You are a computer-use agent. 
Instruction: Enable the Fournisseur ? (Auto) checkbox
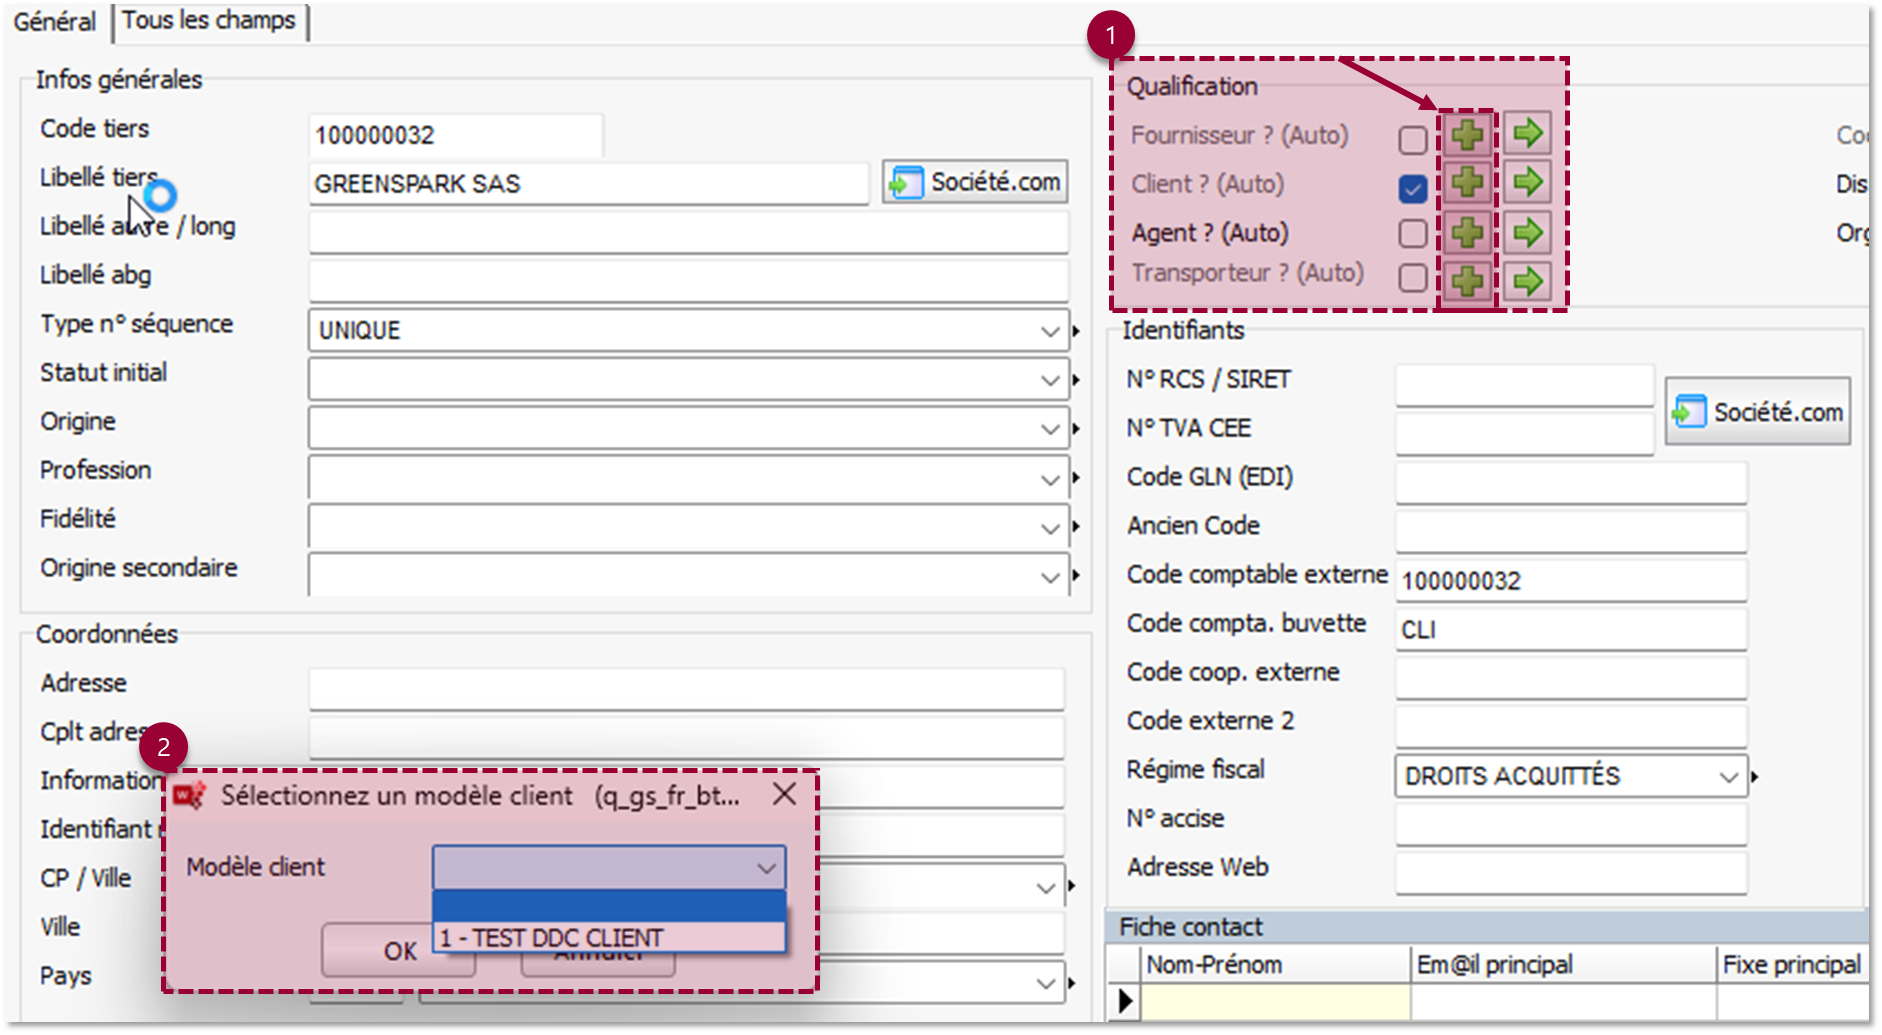tap(1412, 140)
